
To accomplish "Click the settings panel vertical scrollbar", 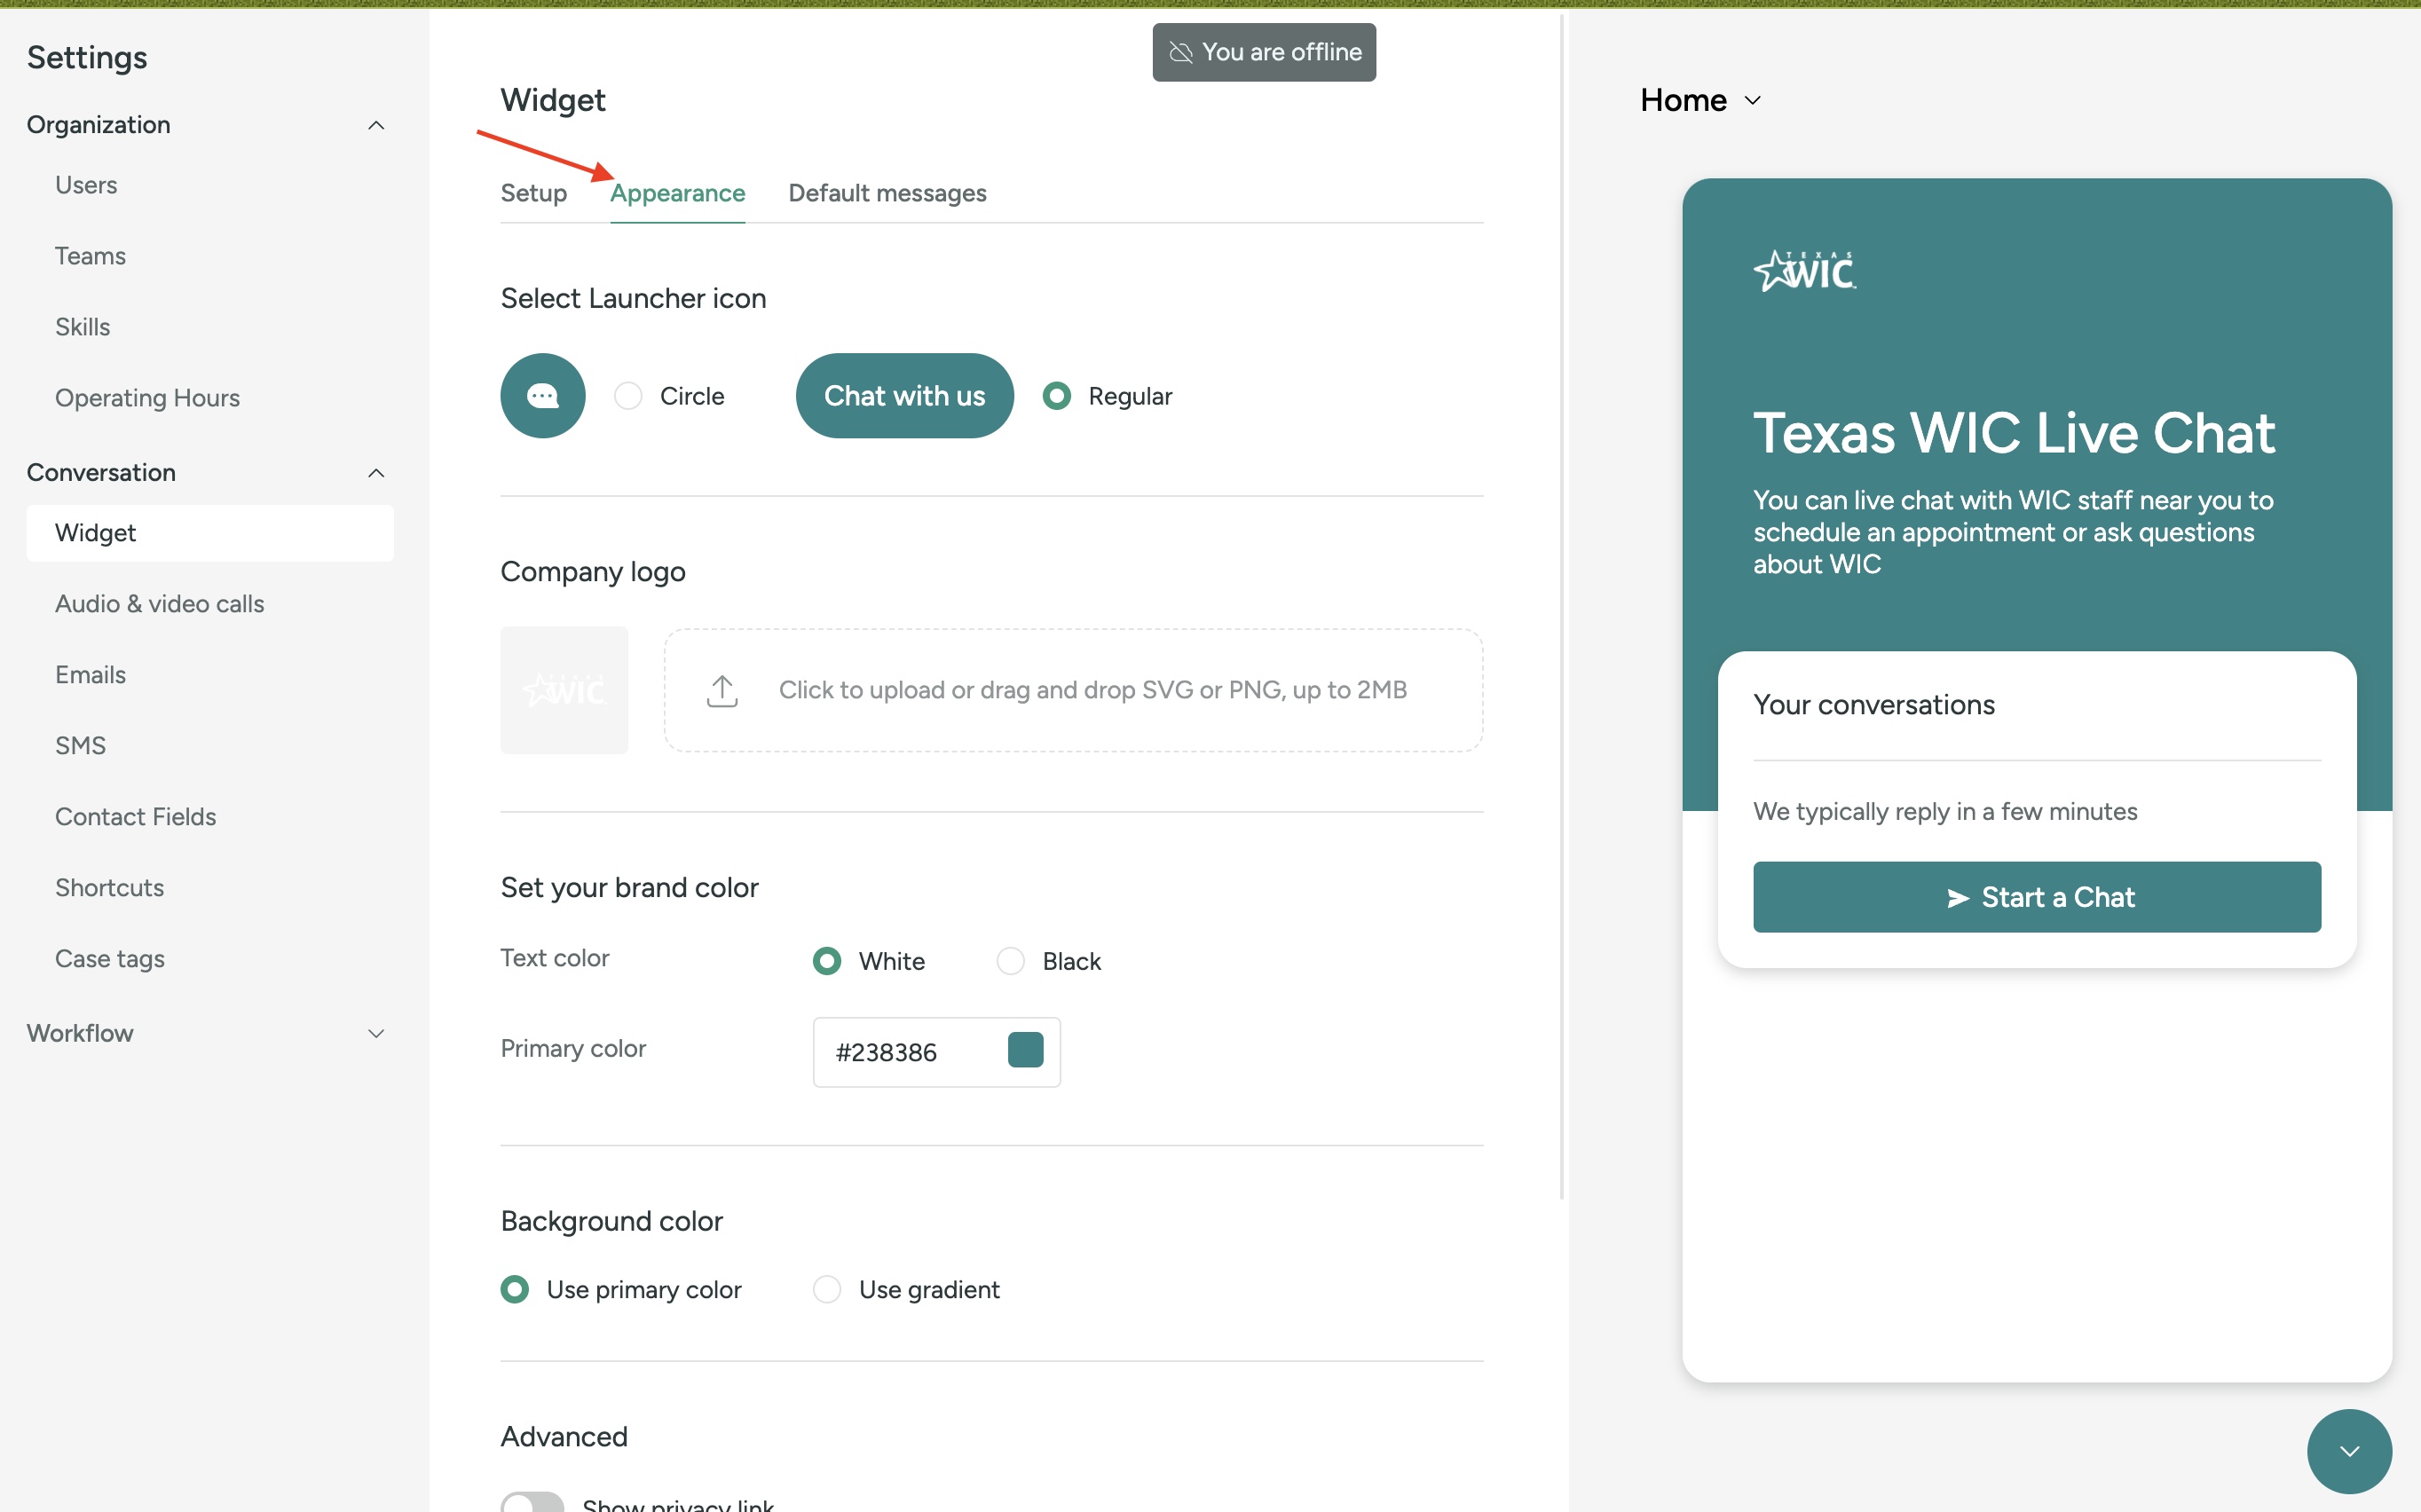I will (1562, 605).
